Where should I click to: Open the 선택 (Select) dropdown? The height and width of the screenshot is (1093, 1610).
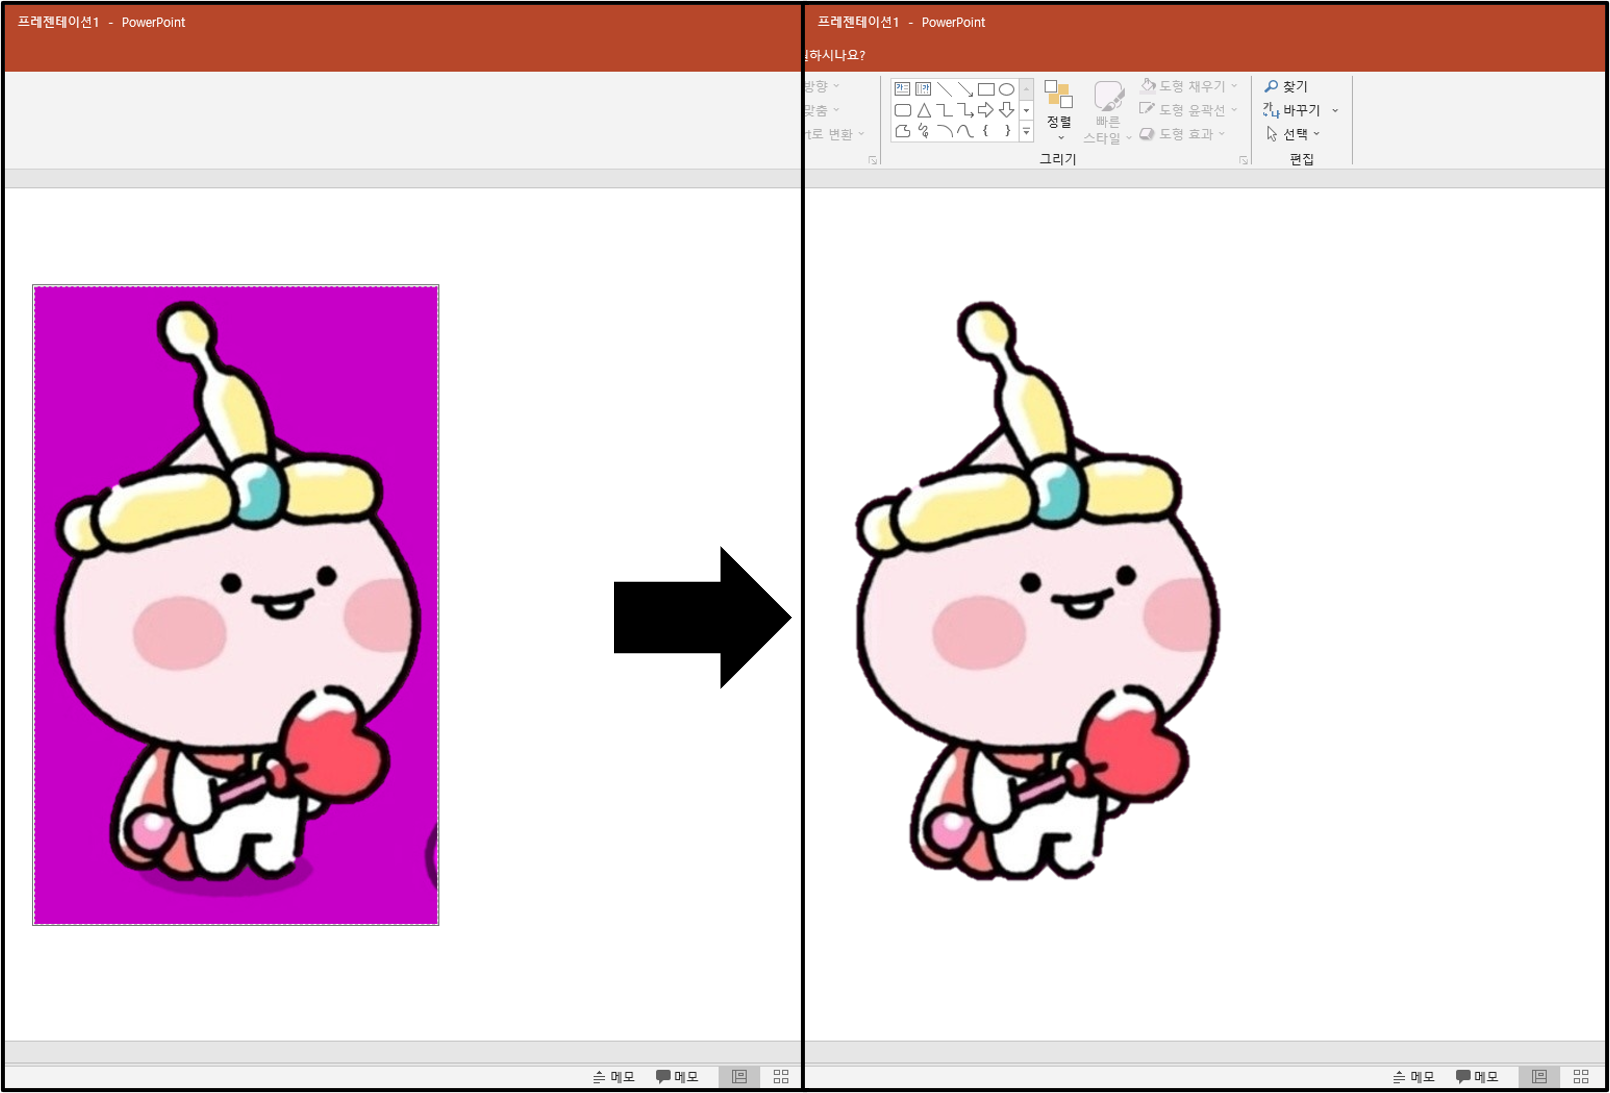click(x=1293, y=134)
